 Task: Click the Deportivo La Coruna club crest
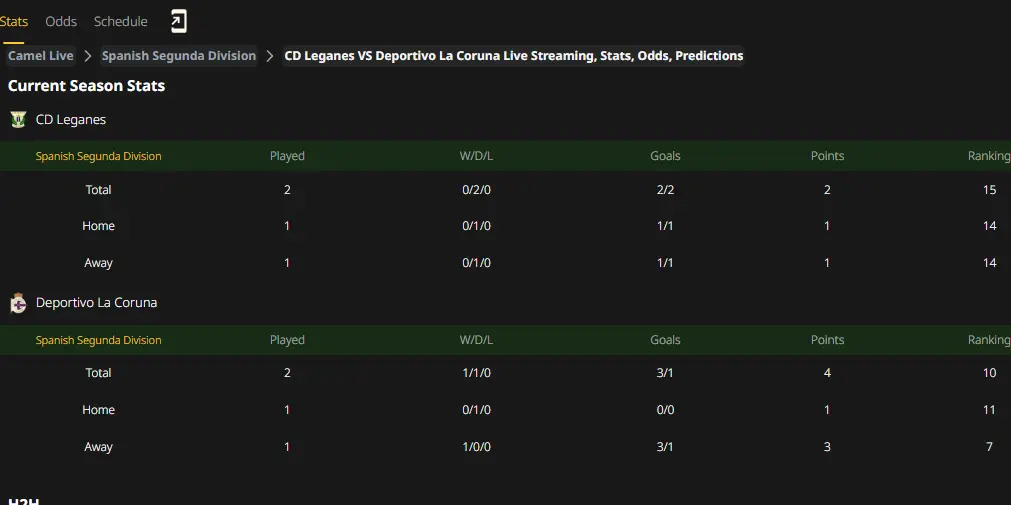(18, 302)
